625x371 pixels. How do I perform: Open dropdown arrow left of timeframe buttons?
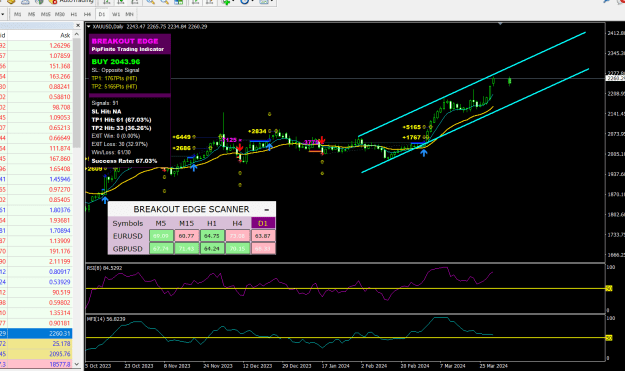pyautogui.click(x=3, y=14)
